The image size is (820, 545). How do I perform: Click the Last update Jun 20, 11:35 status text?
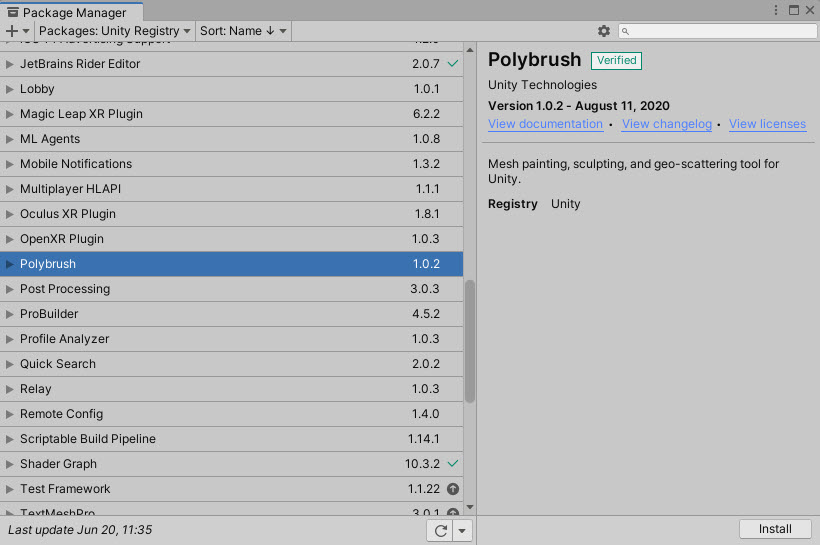80,530
